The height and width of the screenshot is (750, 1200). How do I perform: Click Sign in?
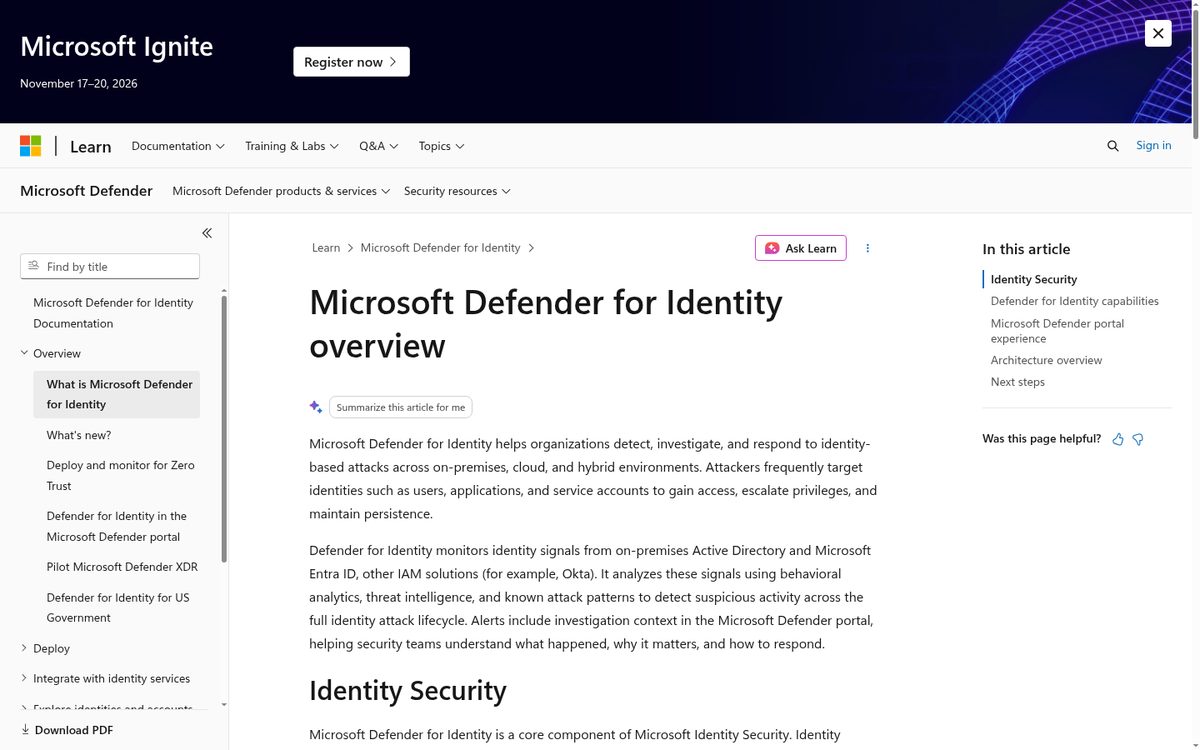1153,145
